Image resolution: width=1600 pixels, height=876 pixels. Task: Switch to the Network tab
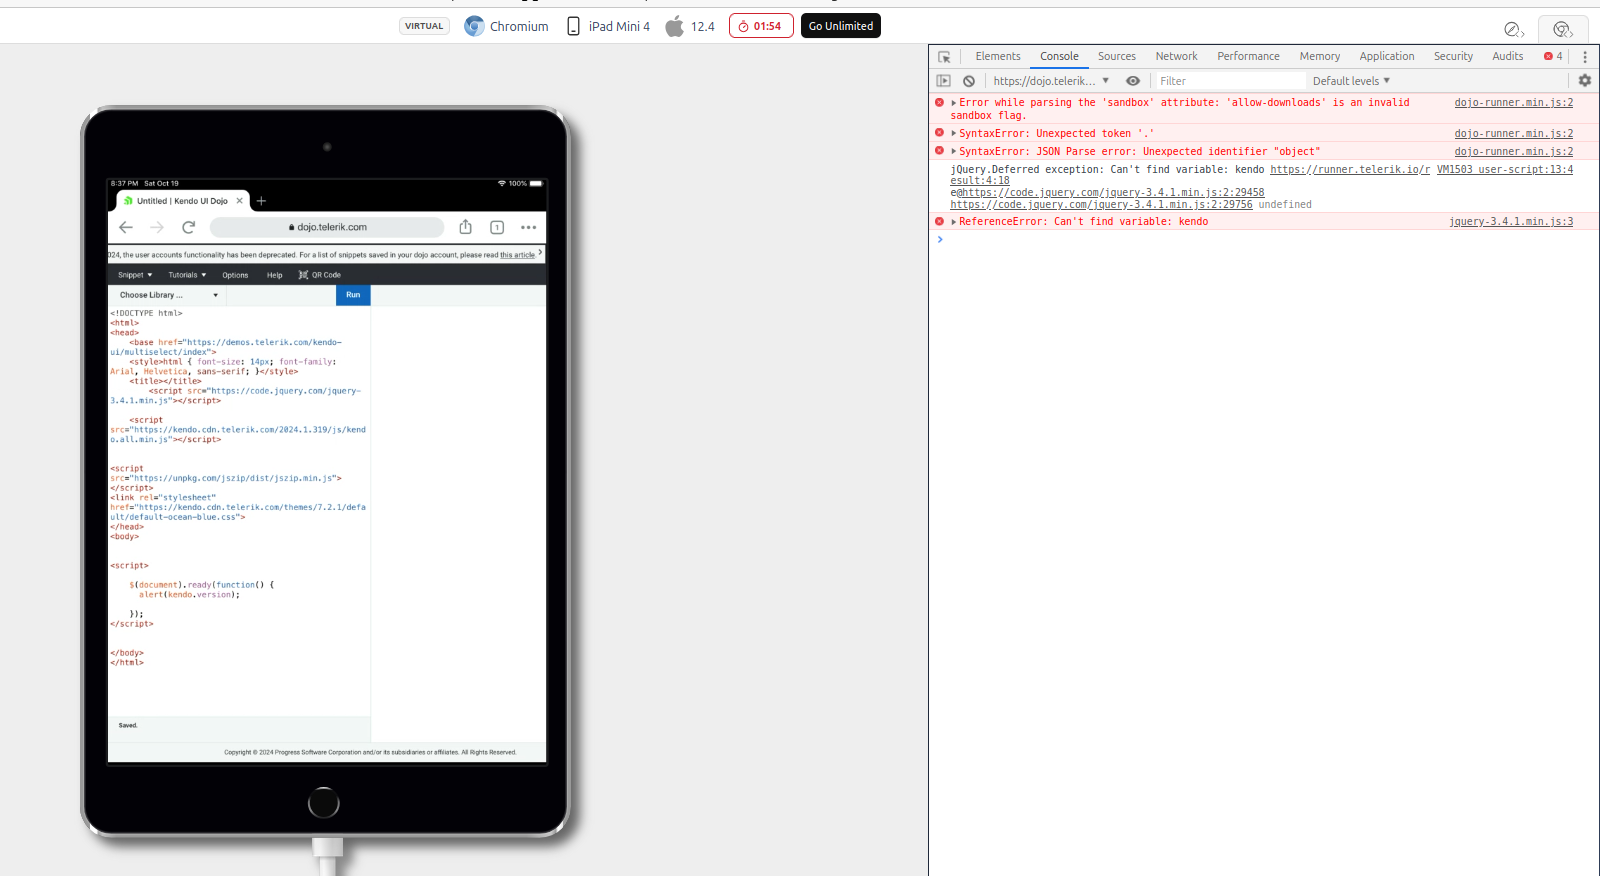click(1176, 57)
